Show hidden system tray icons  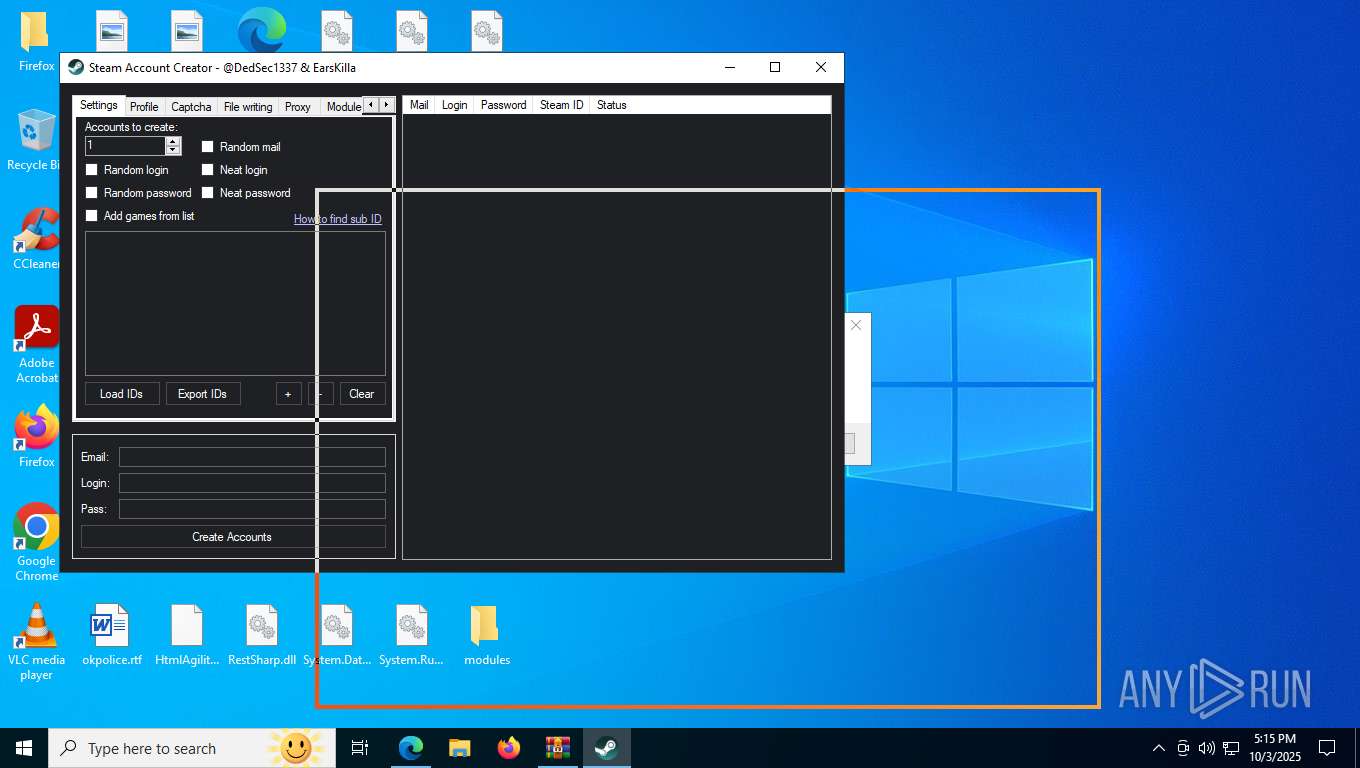click(1159, 748)
